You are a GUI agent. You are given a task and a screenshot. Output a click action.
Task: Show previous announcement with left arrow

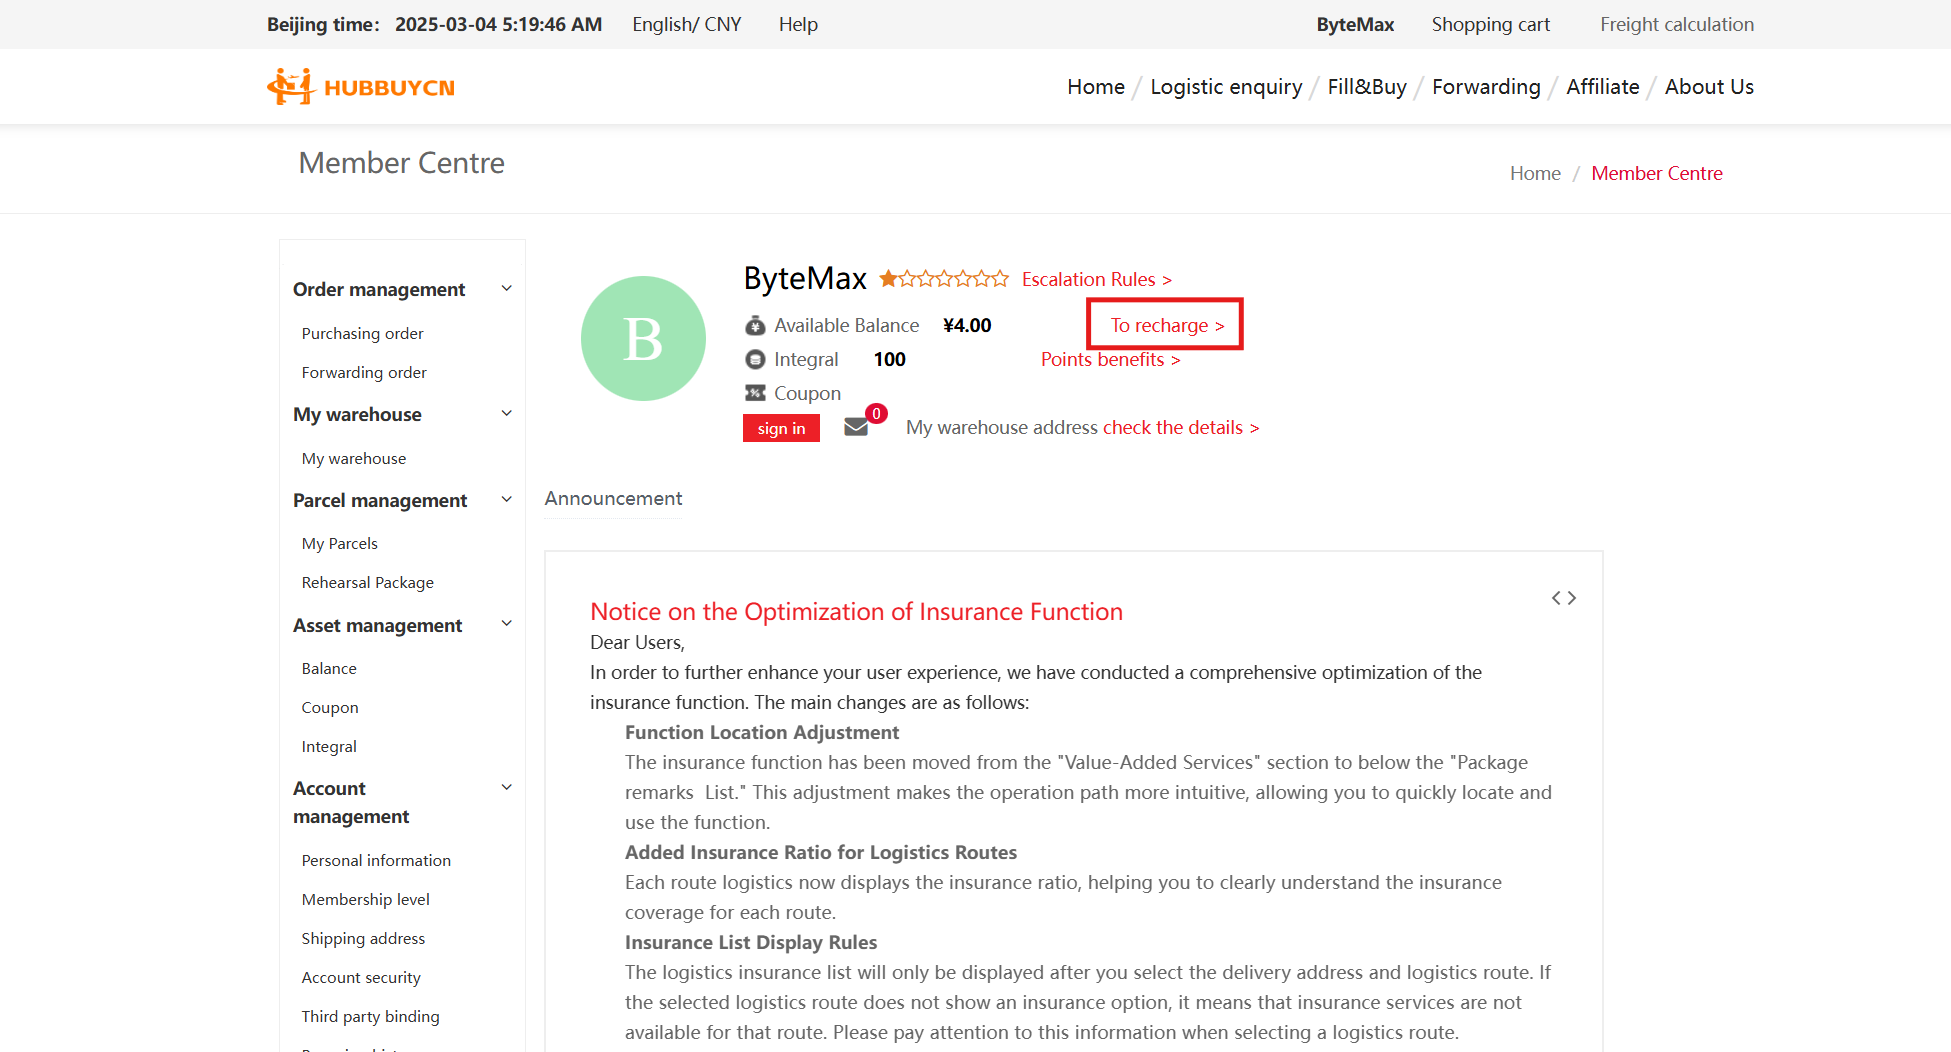(1556, 597)
